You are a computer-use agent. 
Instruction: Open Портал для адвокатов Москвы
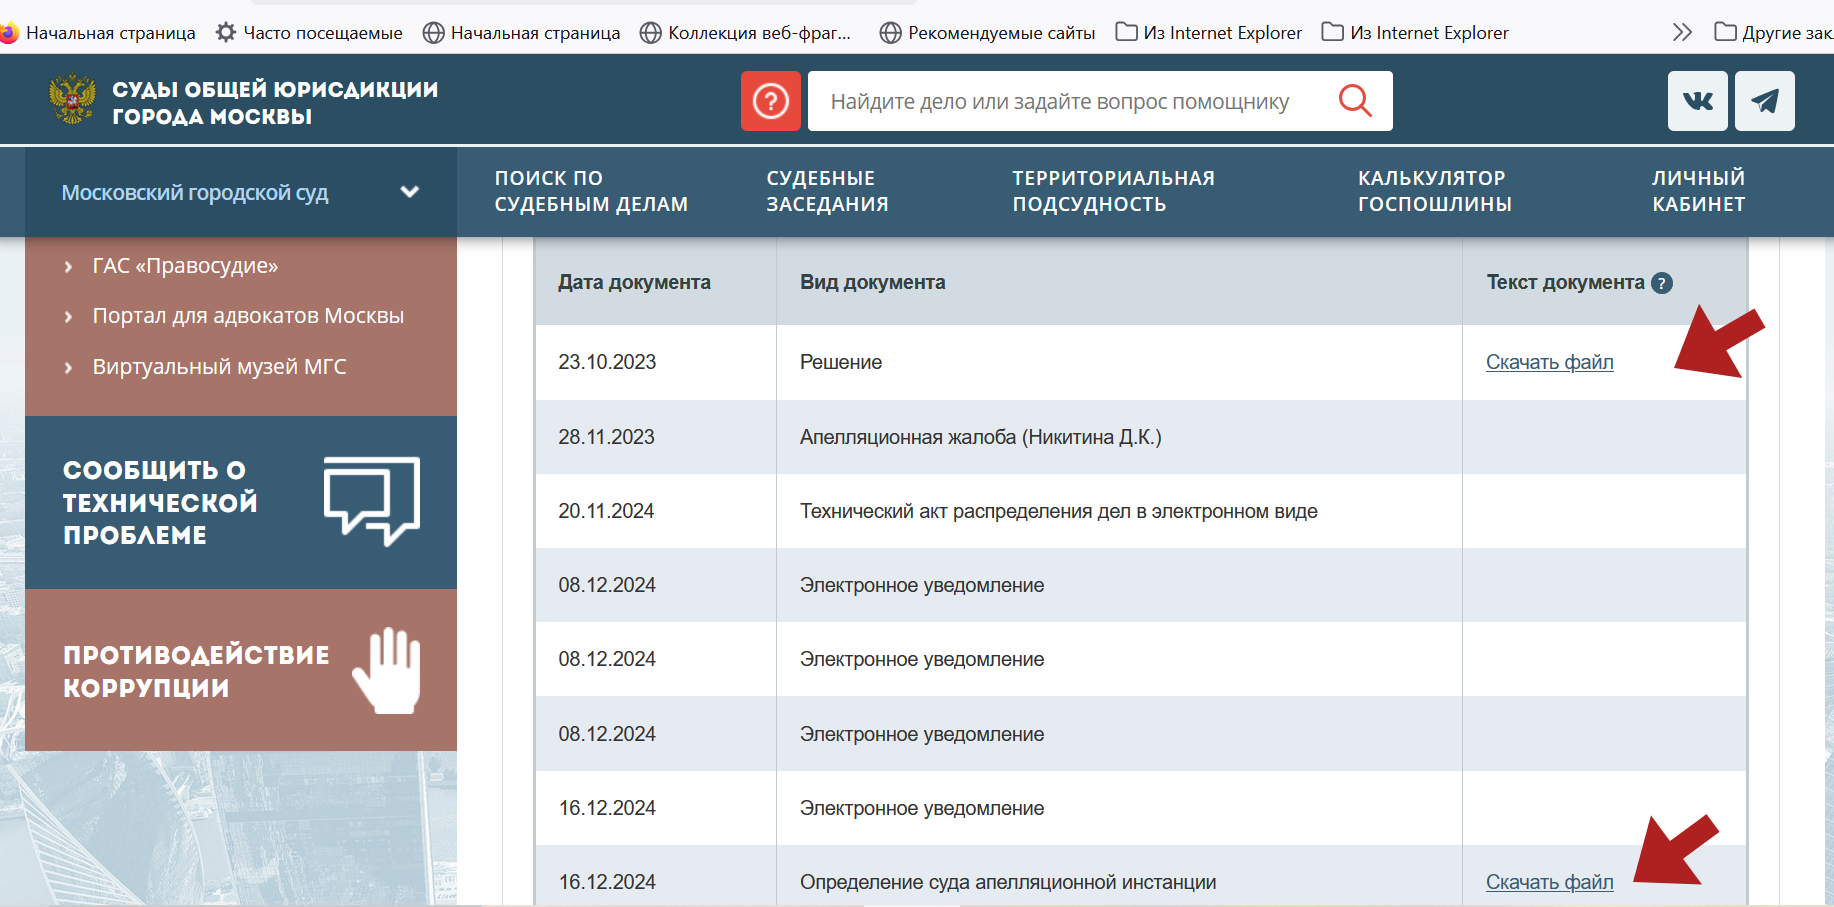pos(248,315)
